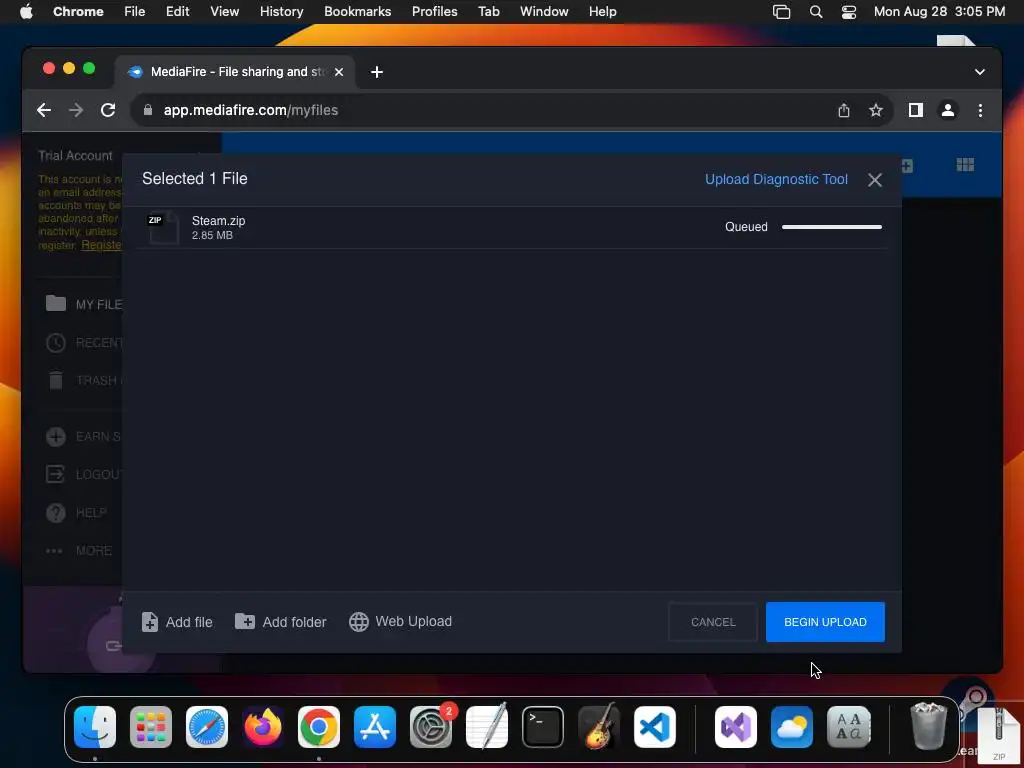Select the MediaFire tab

236,72
